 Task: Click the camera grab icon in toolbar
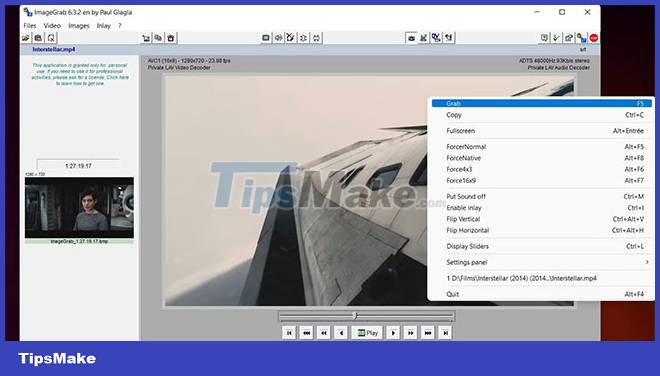pyautogui.click(x=411, y=38)
